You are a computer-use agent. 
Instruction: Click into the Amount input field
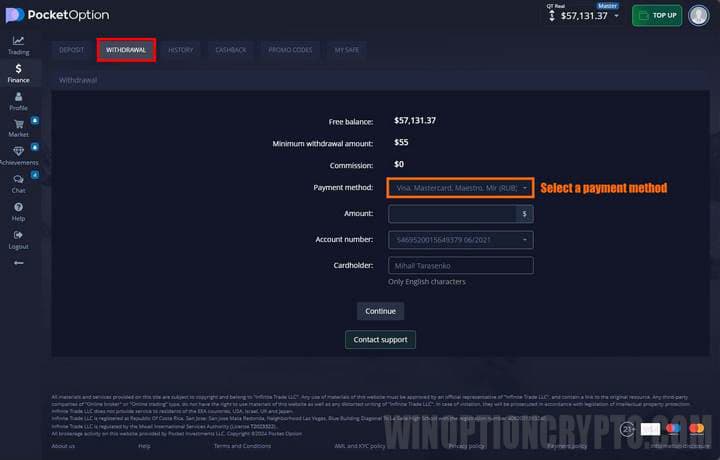coord(452,213)
